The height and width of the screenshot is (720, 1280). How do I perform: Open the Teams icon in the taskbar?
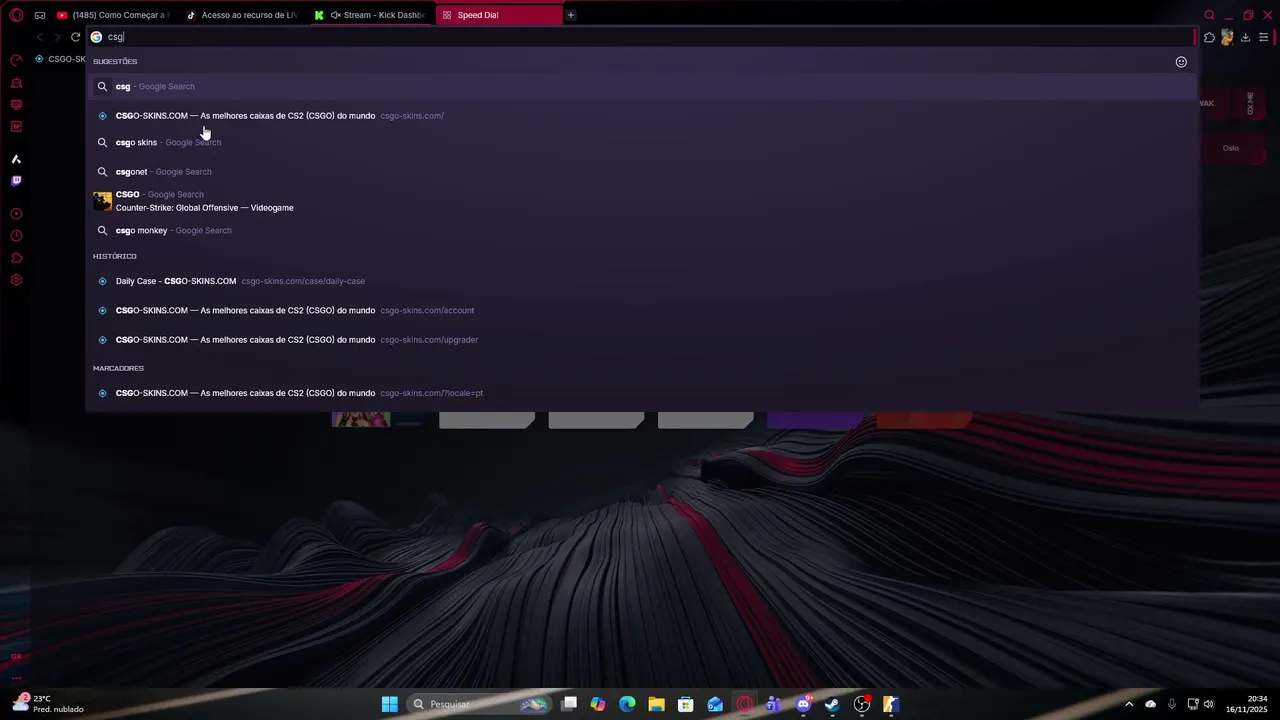(x=773, y=704)
